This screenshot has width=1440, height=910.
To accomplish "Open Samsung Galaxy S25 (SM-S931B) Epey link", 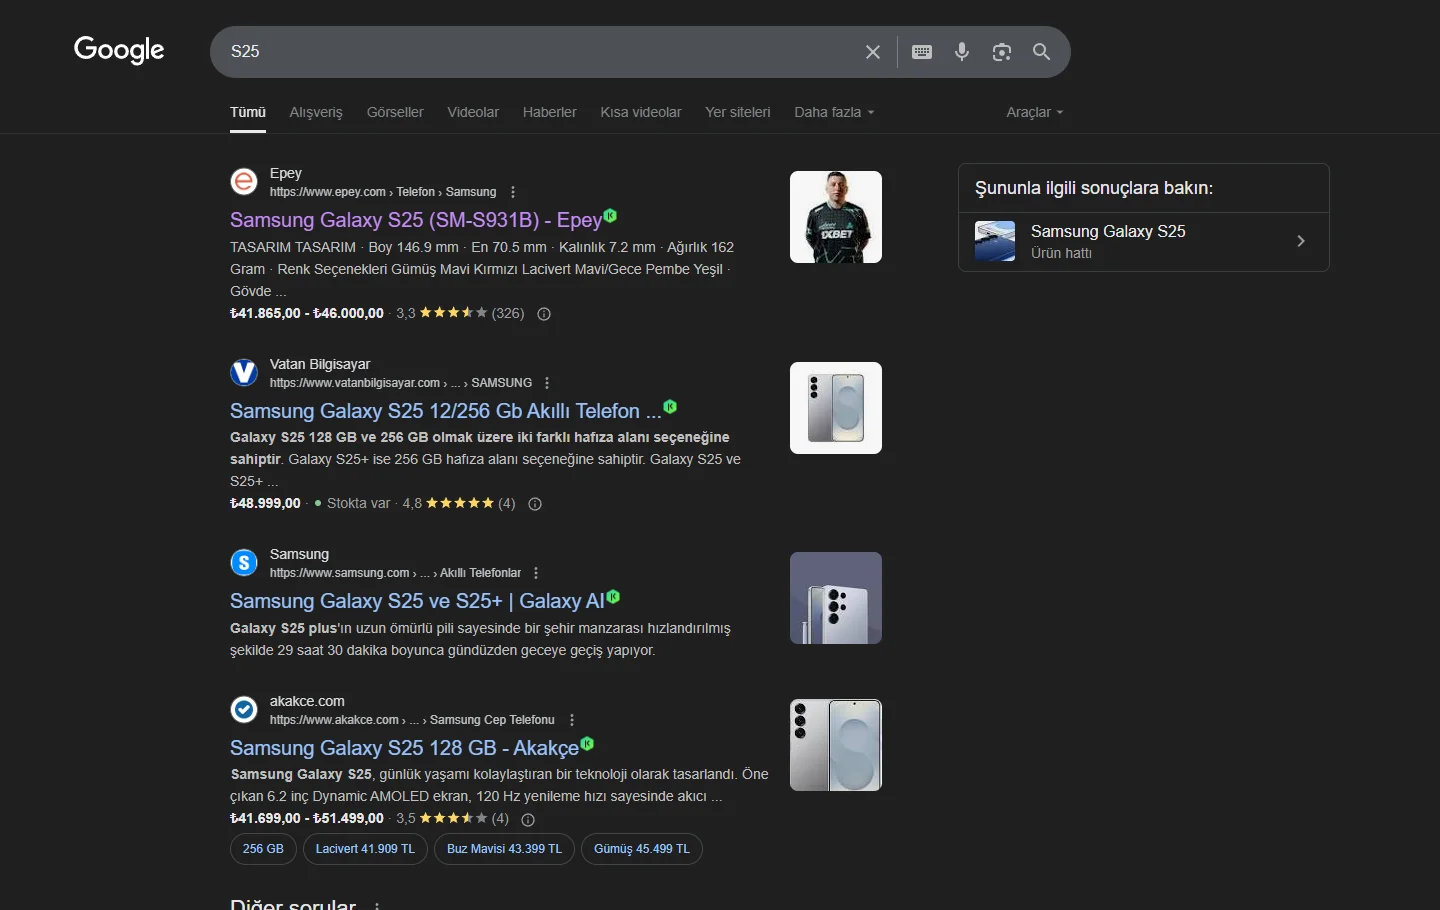I will (x=416, y=220).
